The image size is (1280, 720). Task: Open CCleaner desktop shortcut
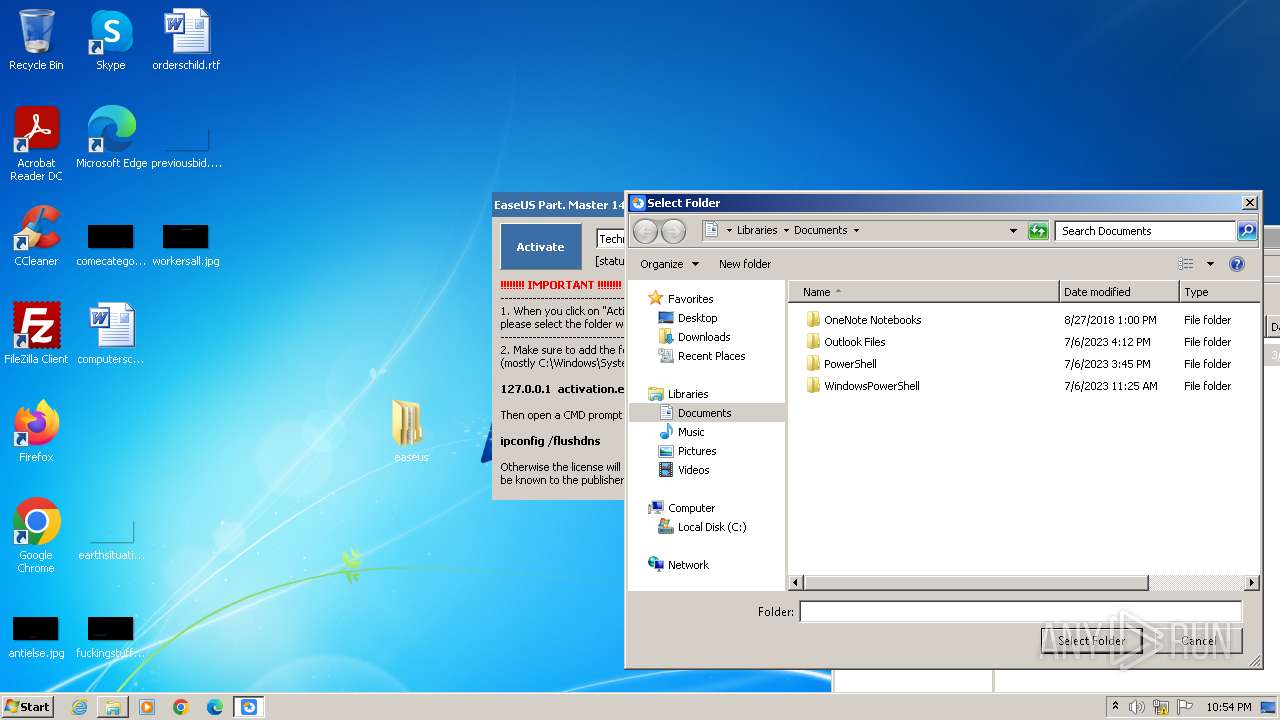tap(36, 236)
